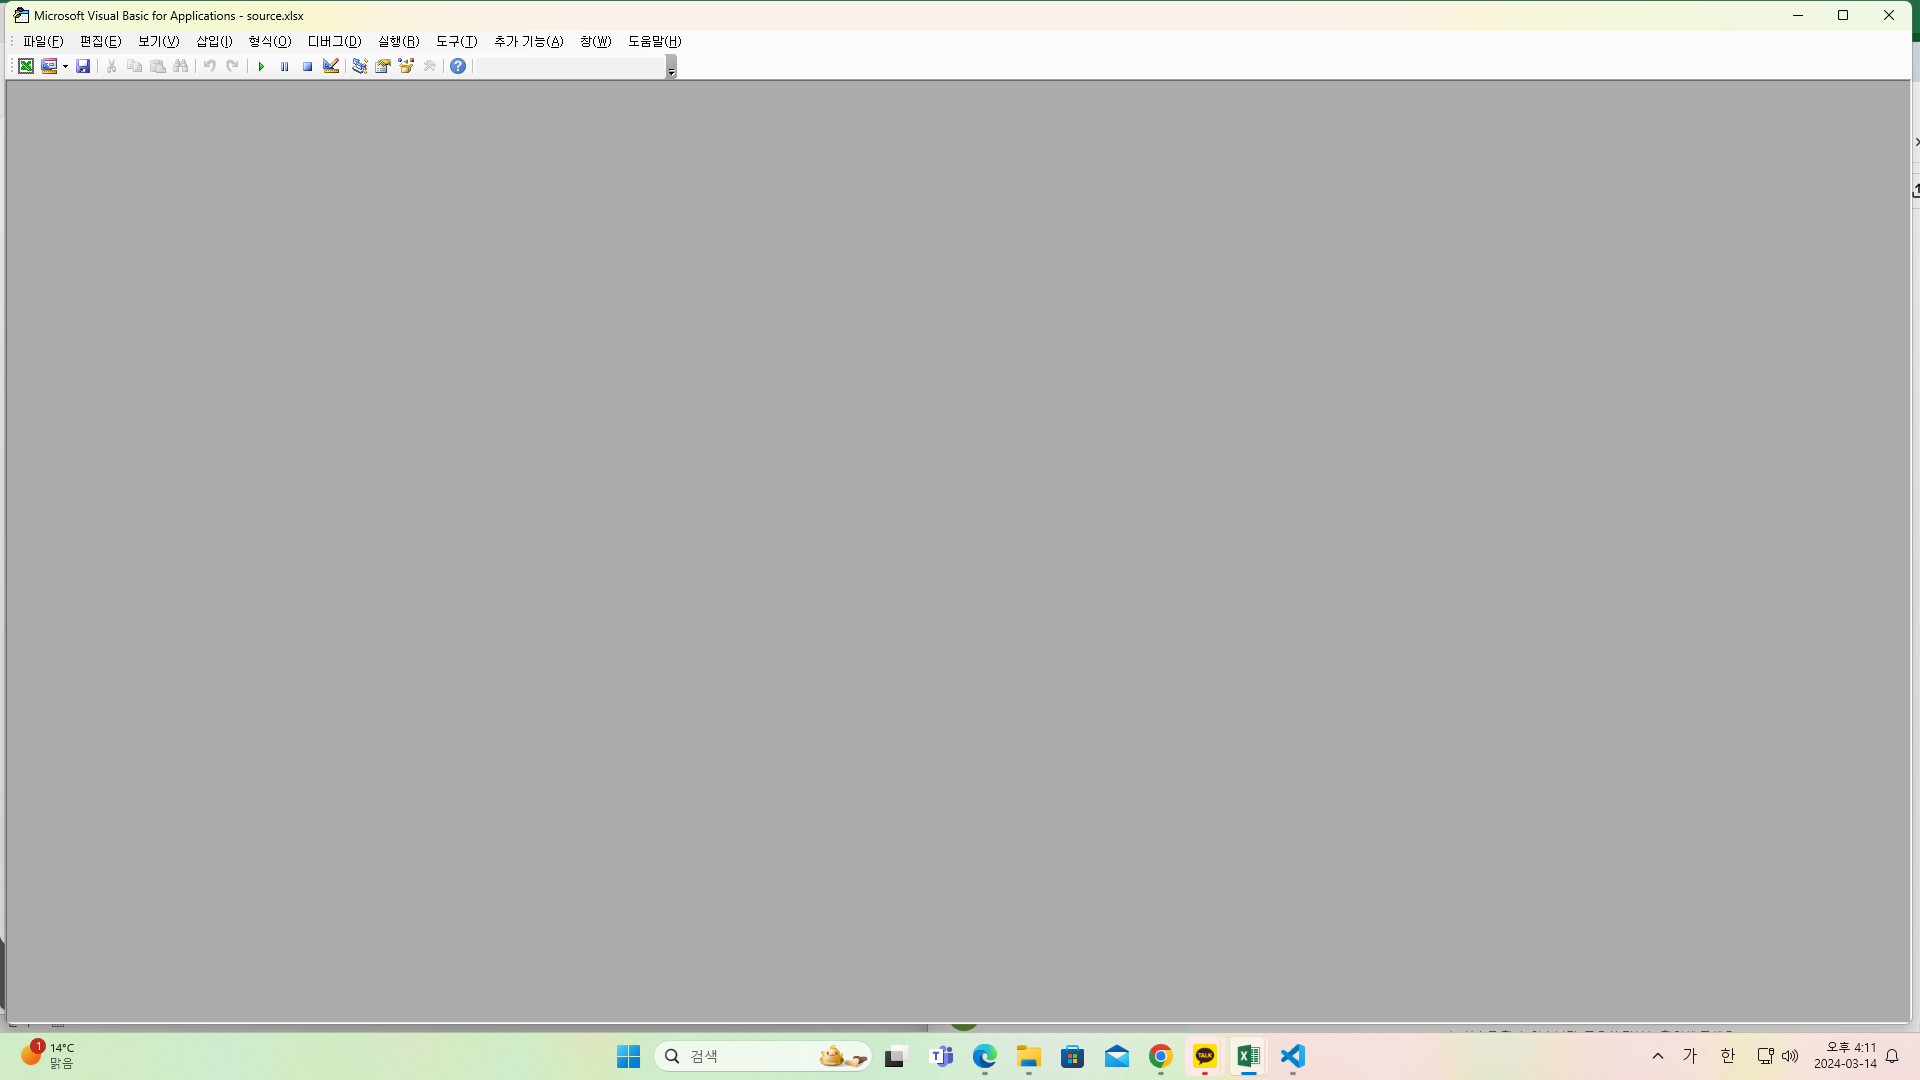The image size is (1920, 1080).
Task: Open the 파일(F) menu
Action: (x=43, y=41)
